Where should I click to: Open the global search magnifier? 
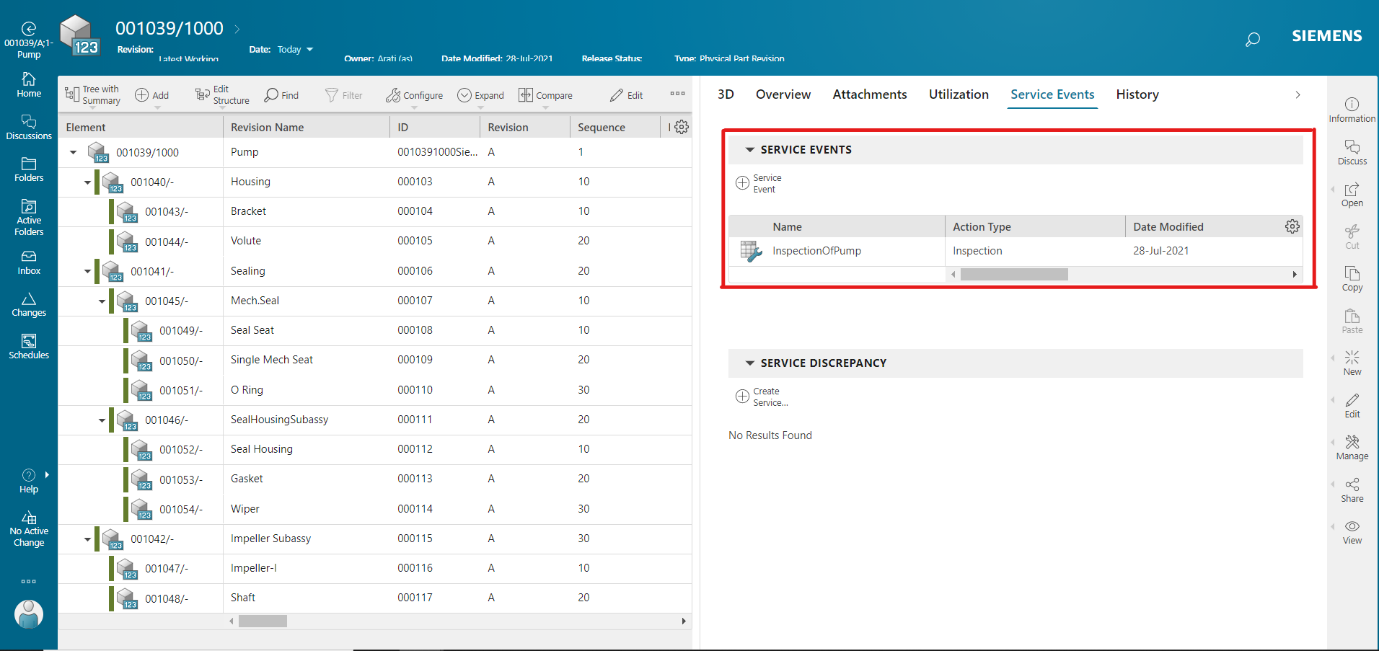coord(1252,37)
